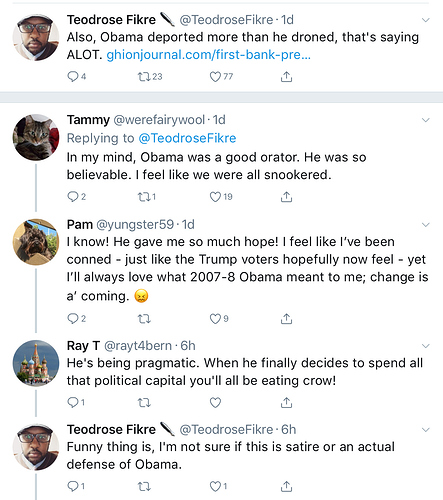Open Ray T's profile picture

(36, 363)
